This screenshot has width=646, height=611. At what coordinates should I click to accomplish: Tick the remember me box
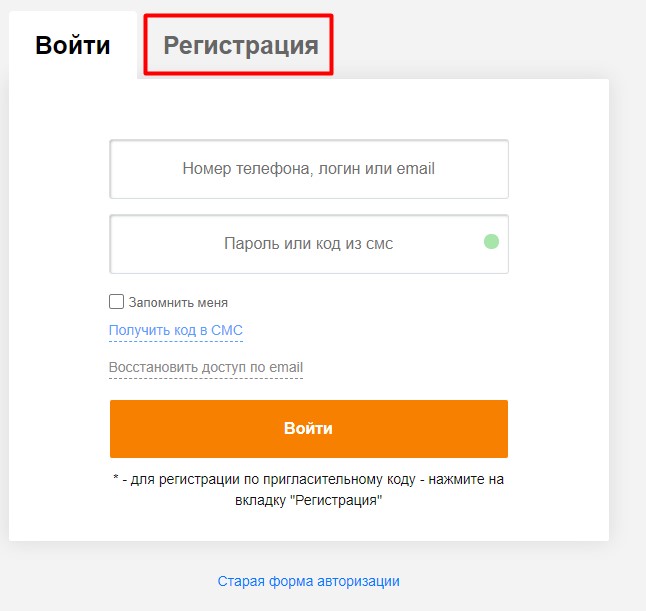pyautogui.click(x=116, y=301)
